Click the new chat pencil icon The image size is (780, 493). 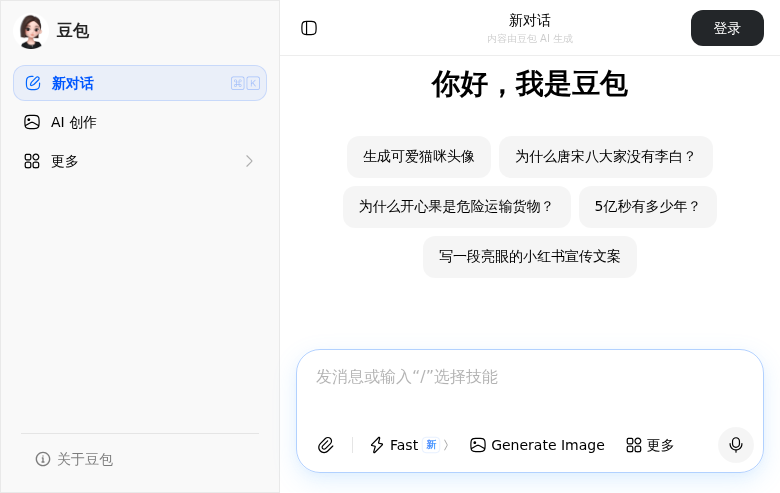33,83
